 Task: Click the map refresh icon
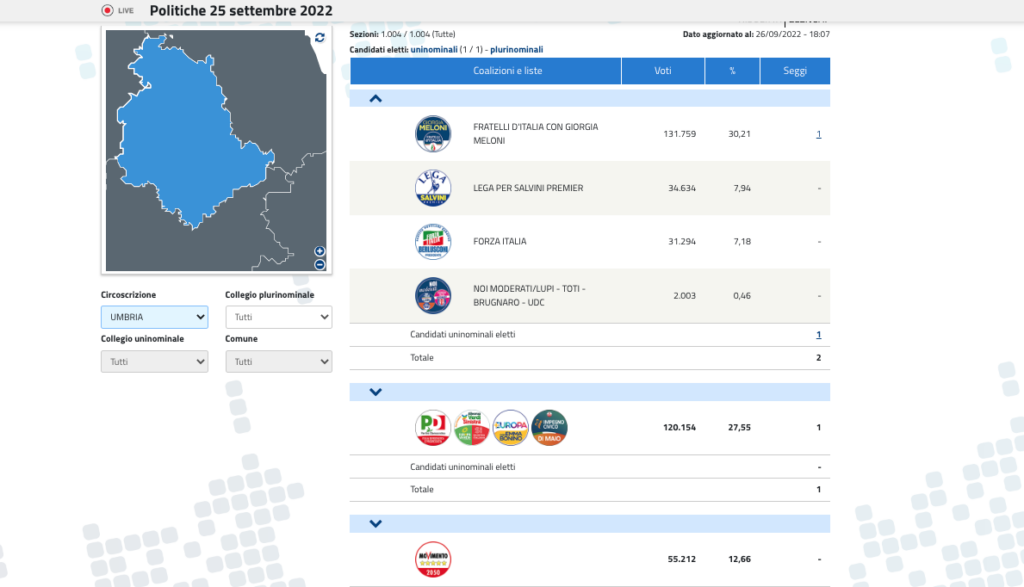pyautogui.click(x=319, y=38)
